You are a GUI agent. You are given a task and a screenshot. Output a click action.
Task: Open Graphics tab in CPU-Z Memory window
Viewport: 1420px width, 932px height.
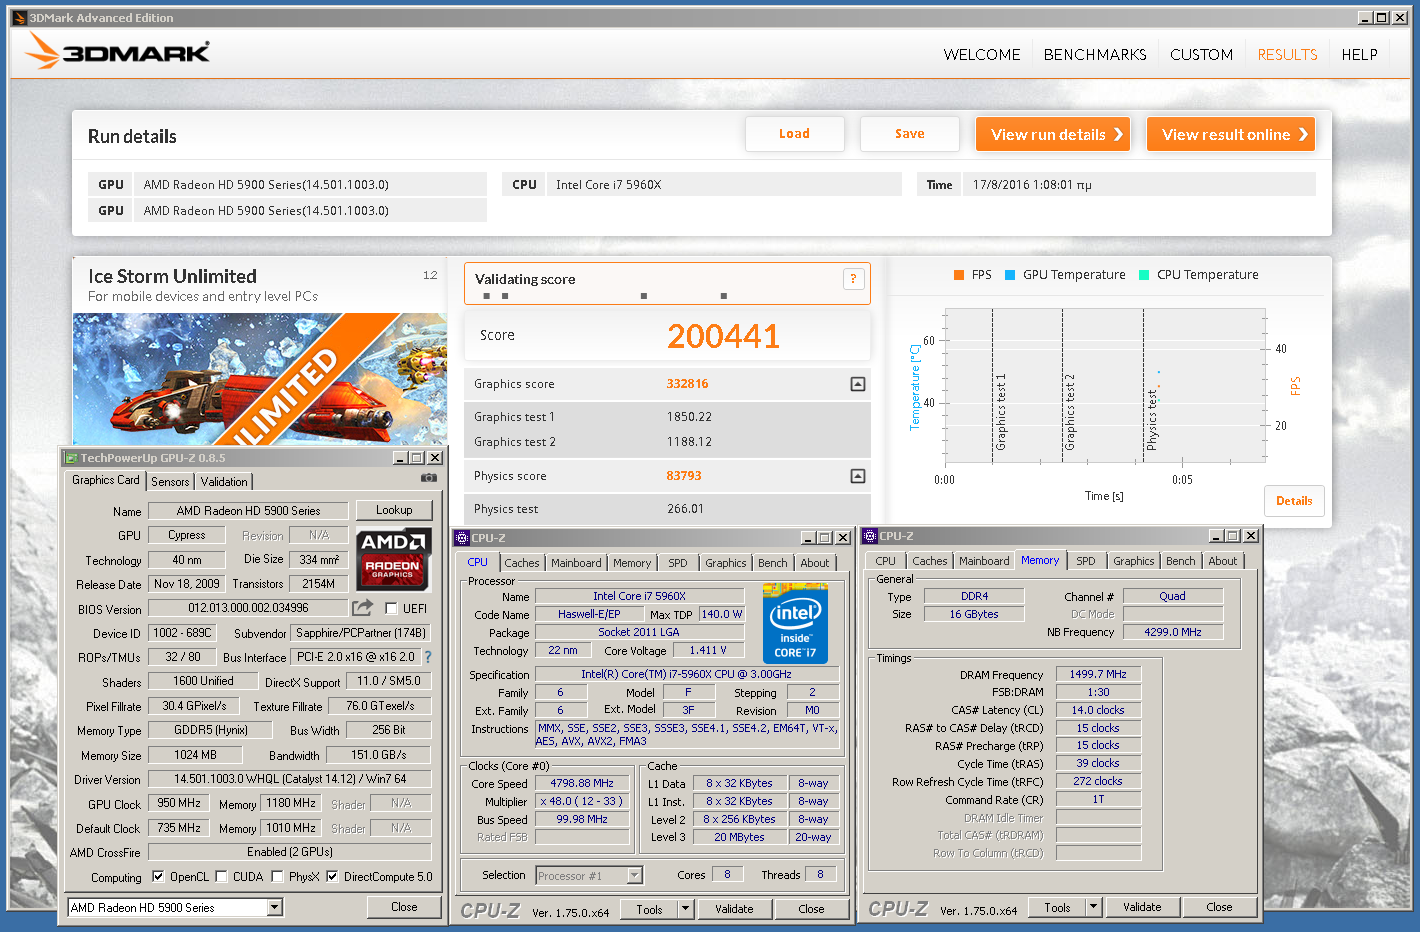pos(1133,561)
